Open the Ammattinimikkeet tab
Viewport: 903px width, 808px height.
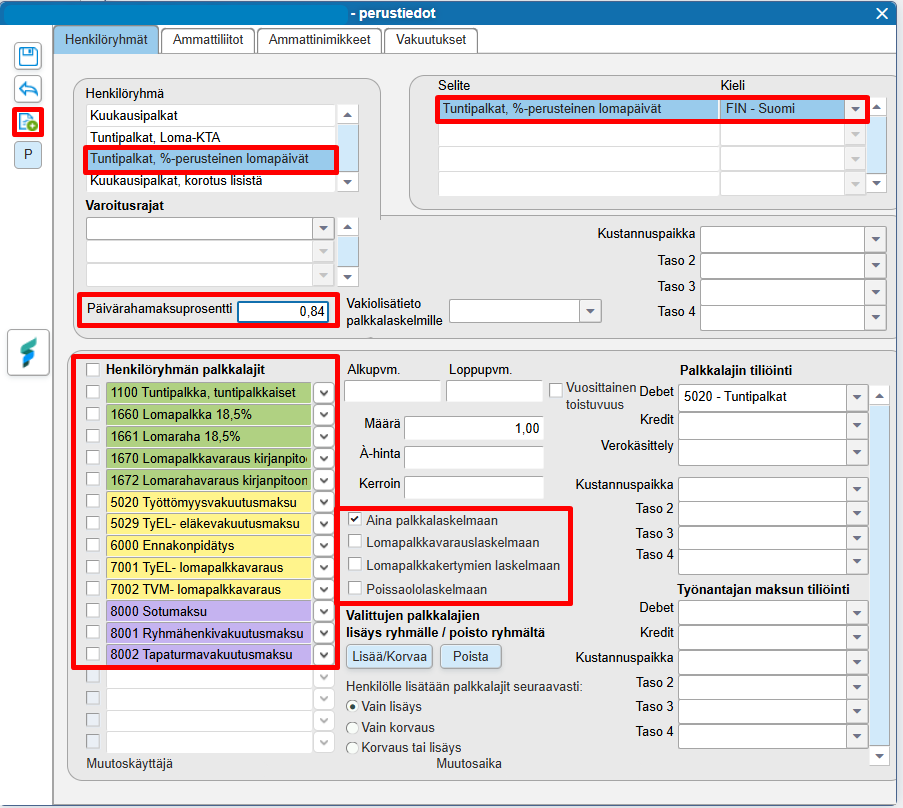(x=319, y=40)
